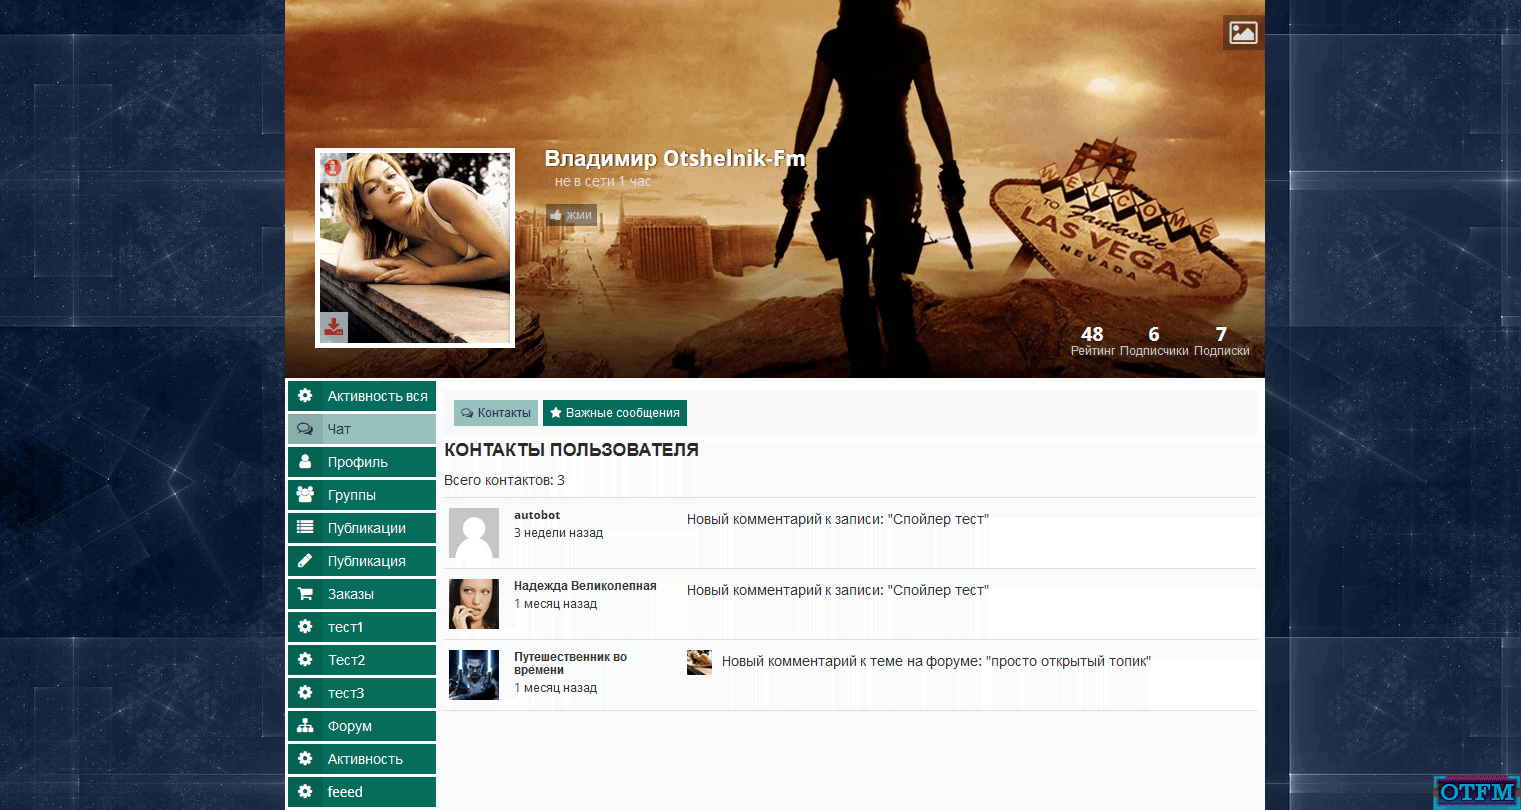
Task: Click the small thumbnail before the forum topic message
Action: point(699,662)
